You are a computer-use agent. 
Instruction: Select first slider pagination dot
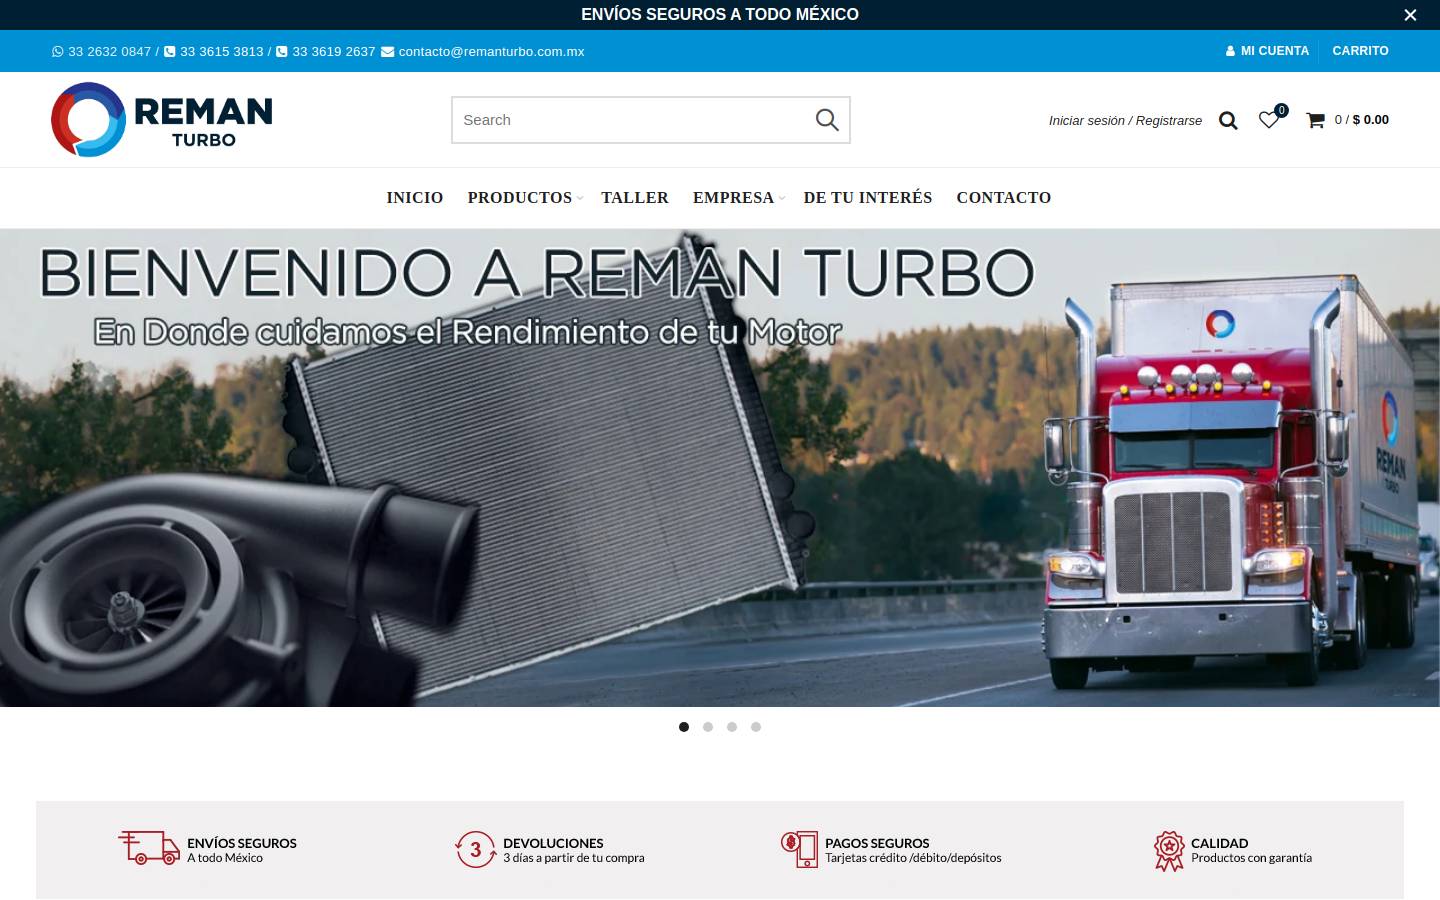click(x=684, y=727)
